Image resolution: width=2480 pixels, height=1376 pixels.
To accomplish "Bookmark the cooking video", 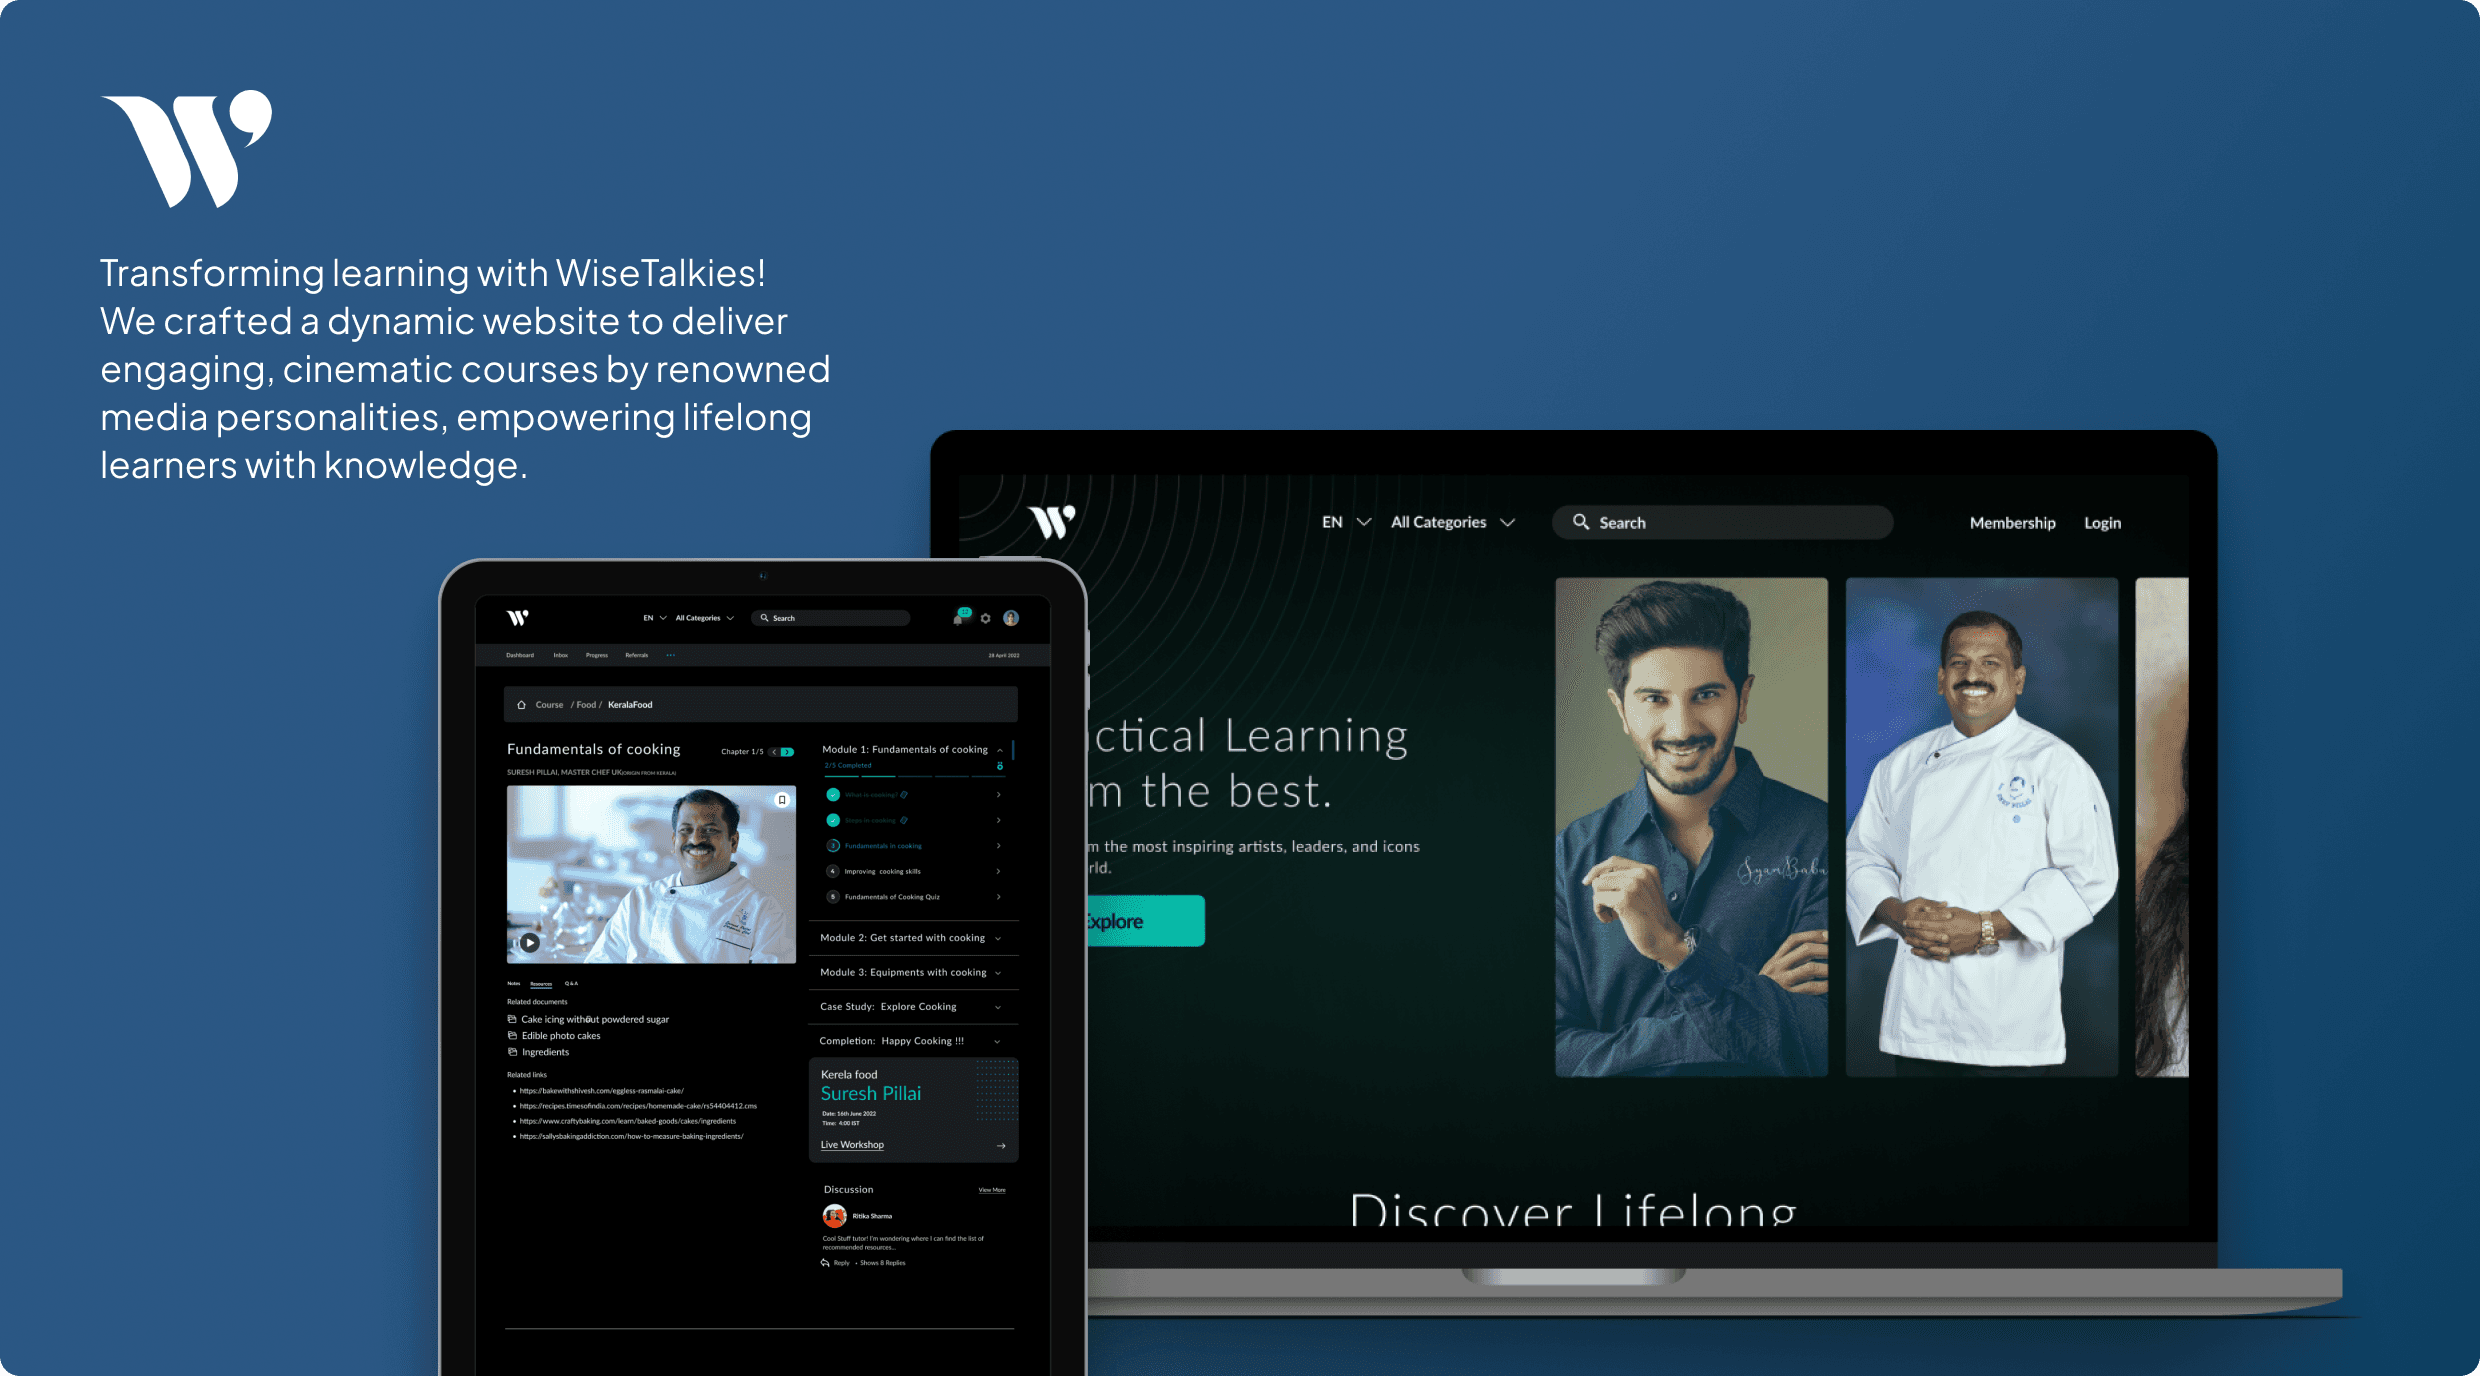I will tap(782, 800).
